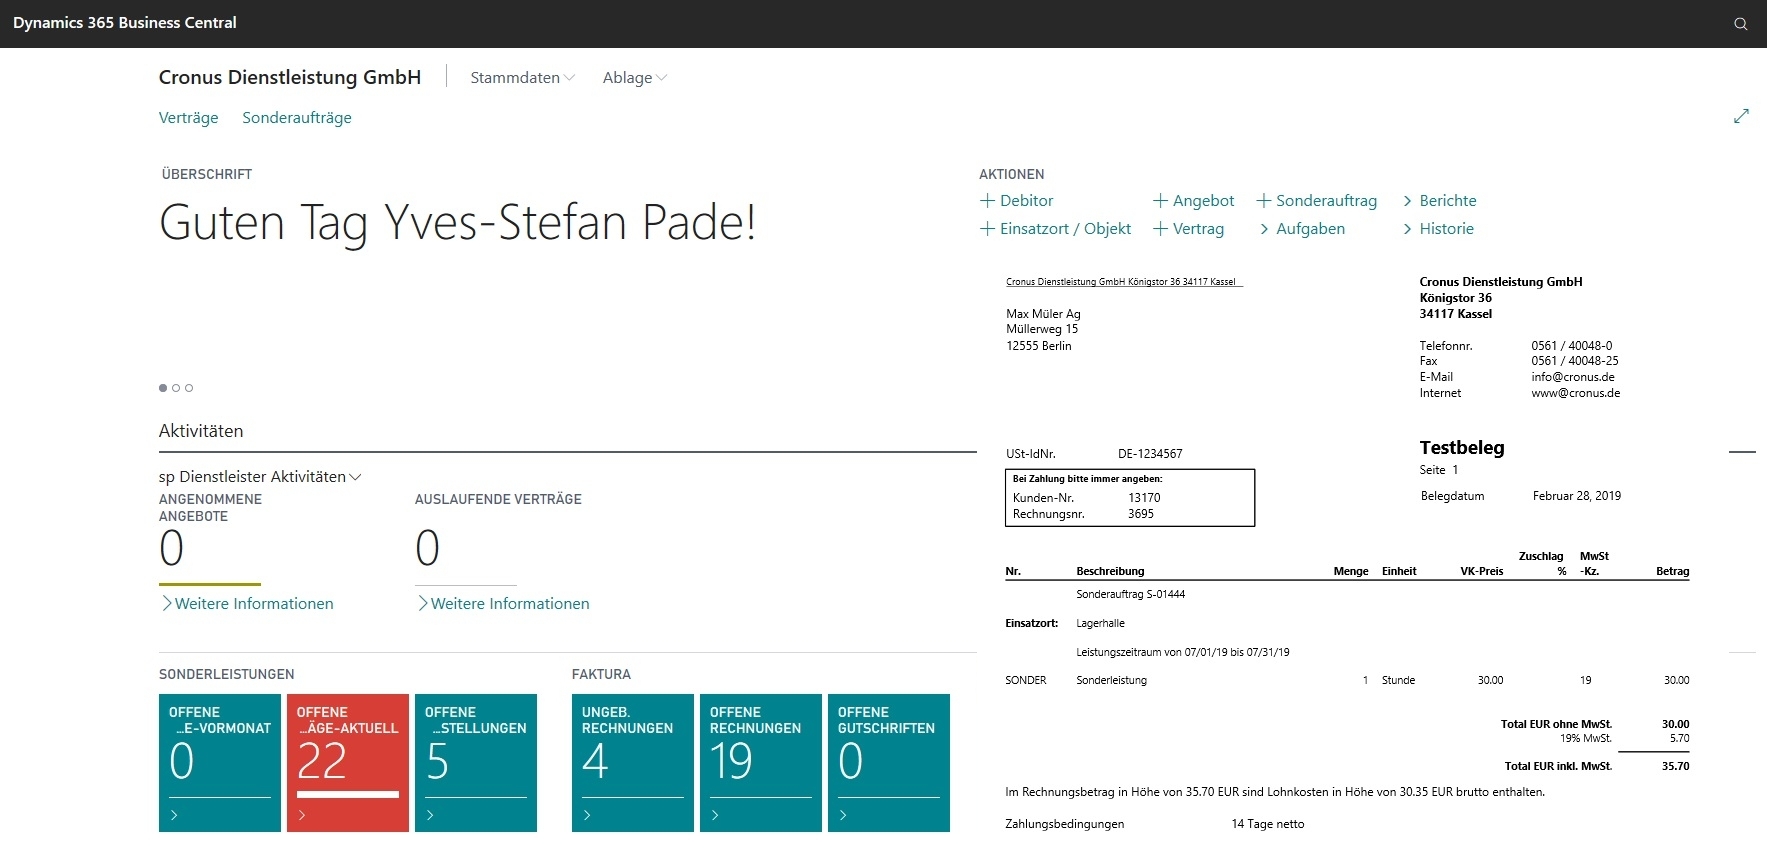The image size is (1767, 862).
Task: Expand the Historie action group
Action: click(x=1438, y=229)
